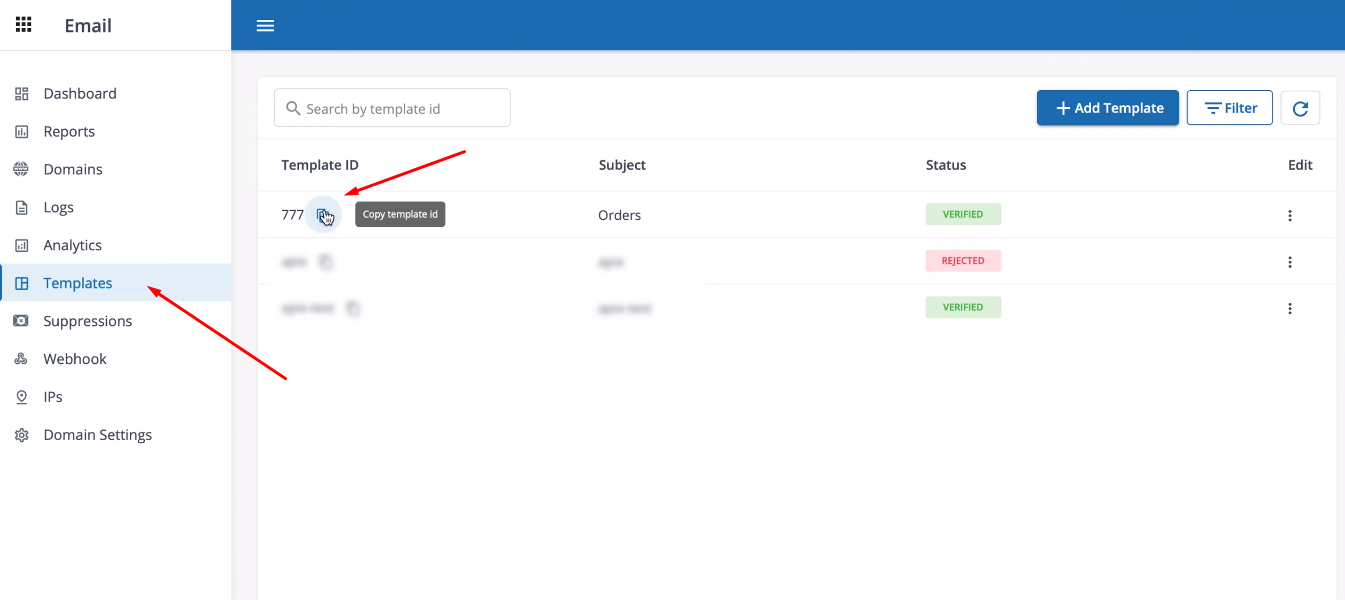The width and height of the screenshot is (1345, 600).
Task: Click the Add Template button
Action: 1108,108
